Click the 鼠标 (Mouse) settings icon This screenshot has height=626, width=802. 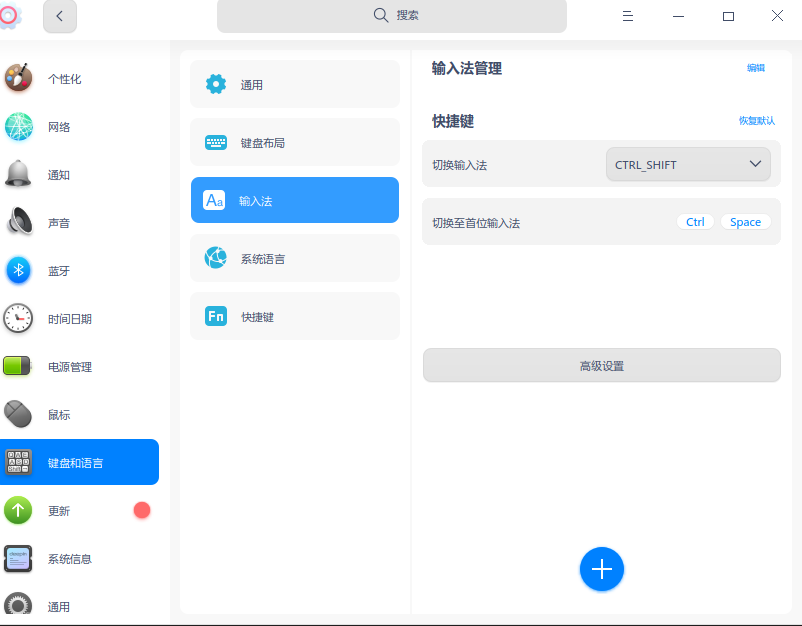[x=18, y=414]
